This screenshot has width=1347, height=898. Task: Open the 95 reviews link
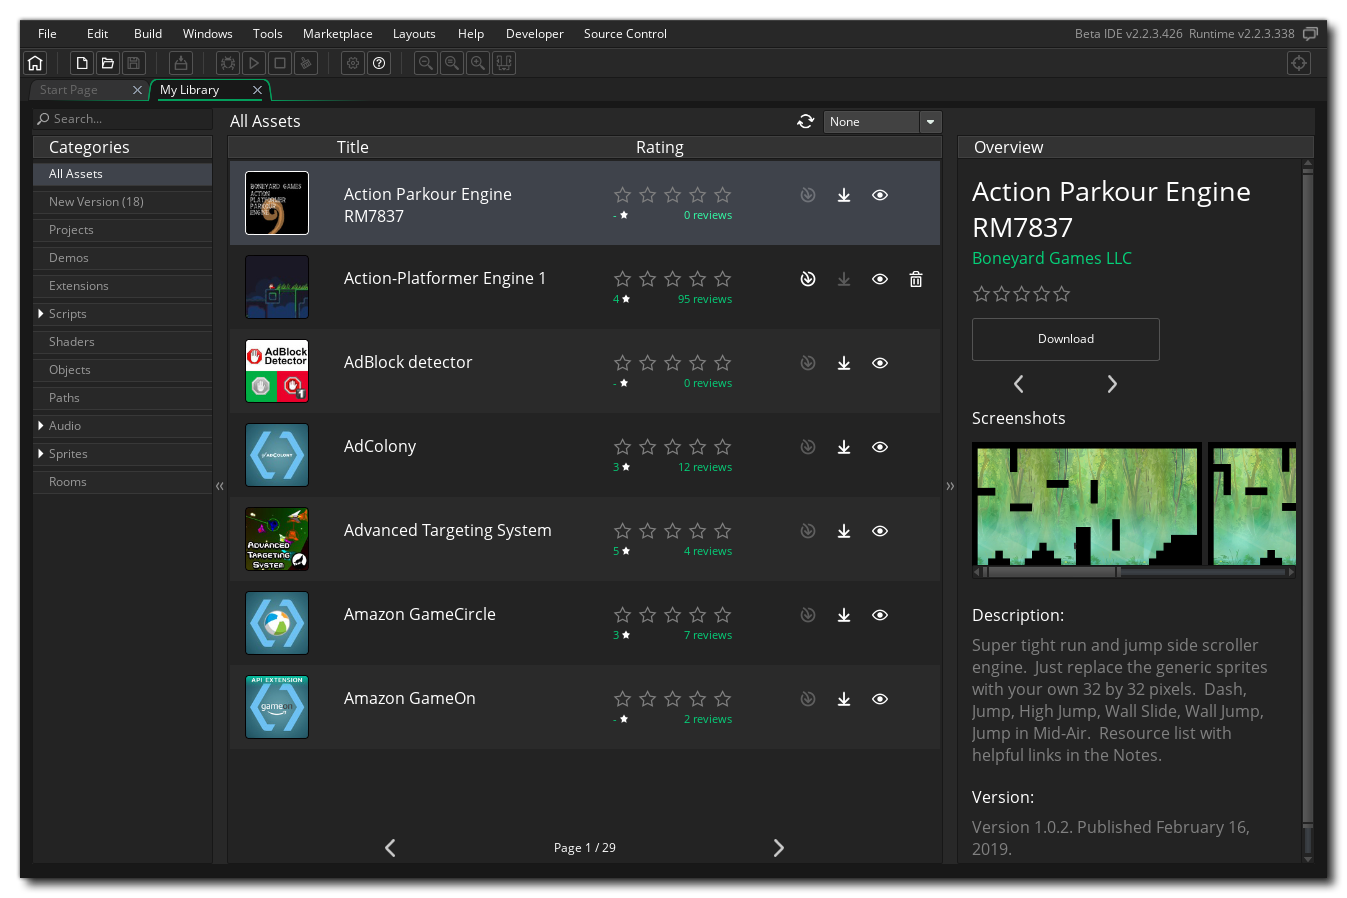click(705, 299)
